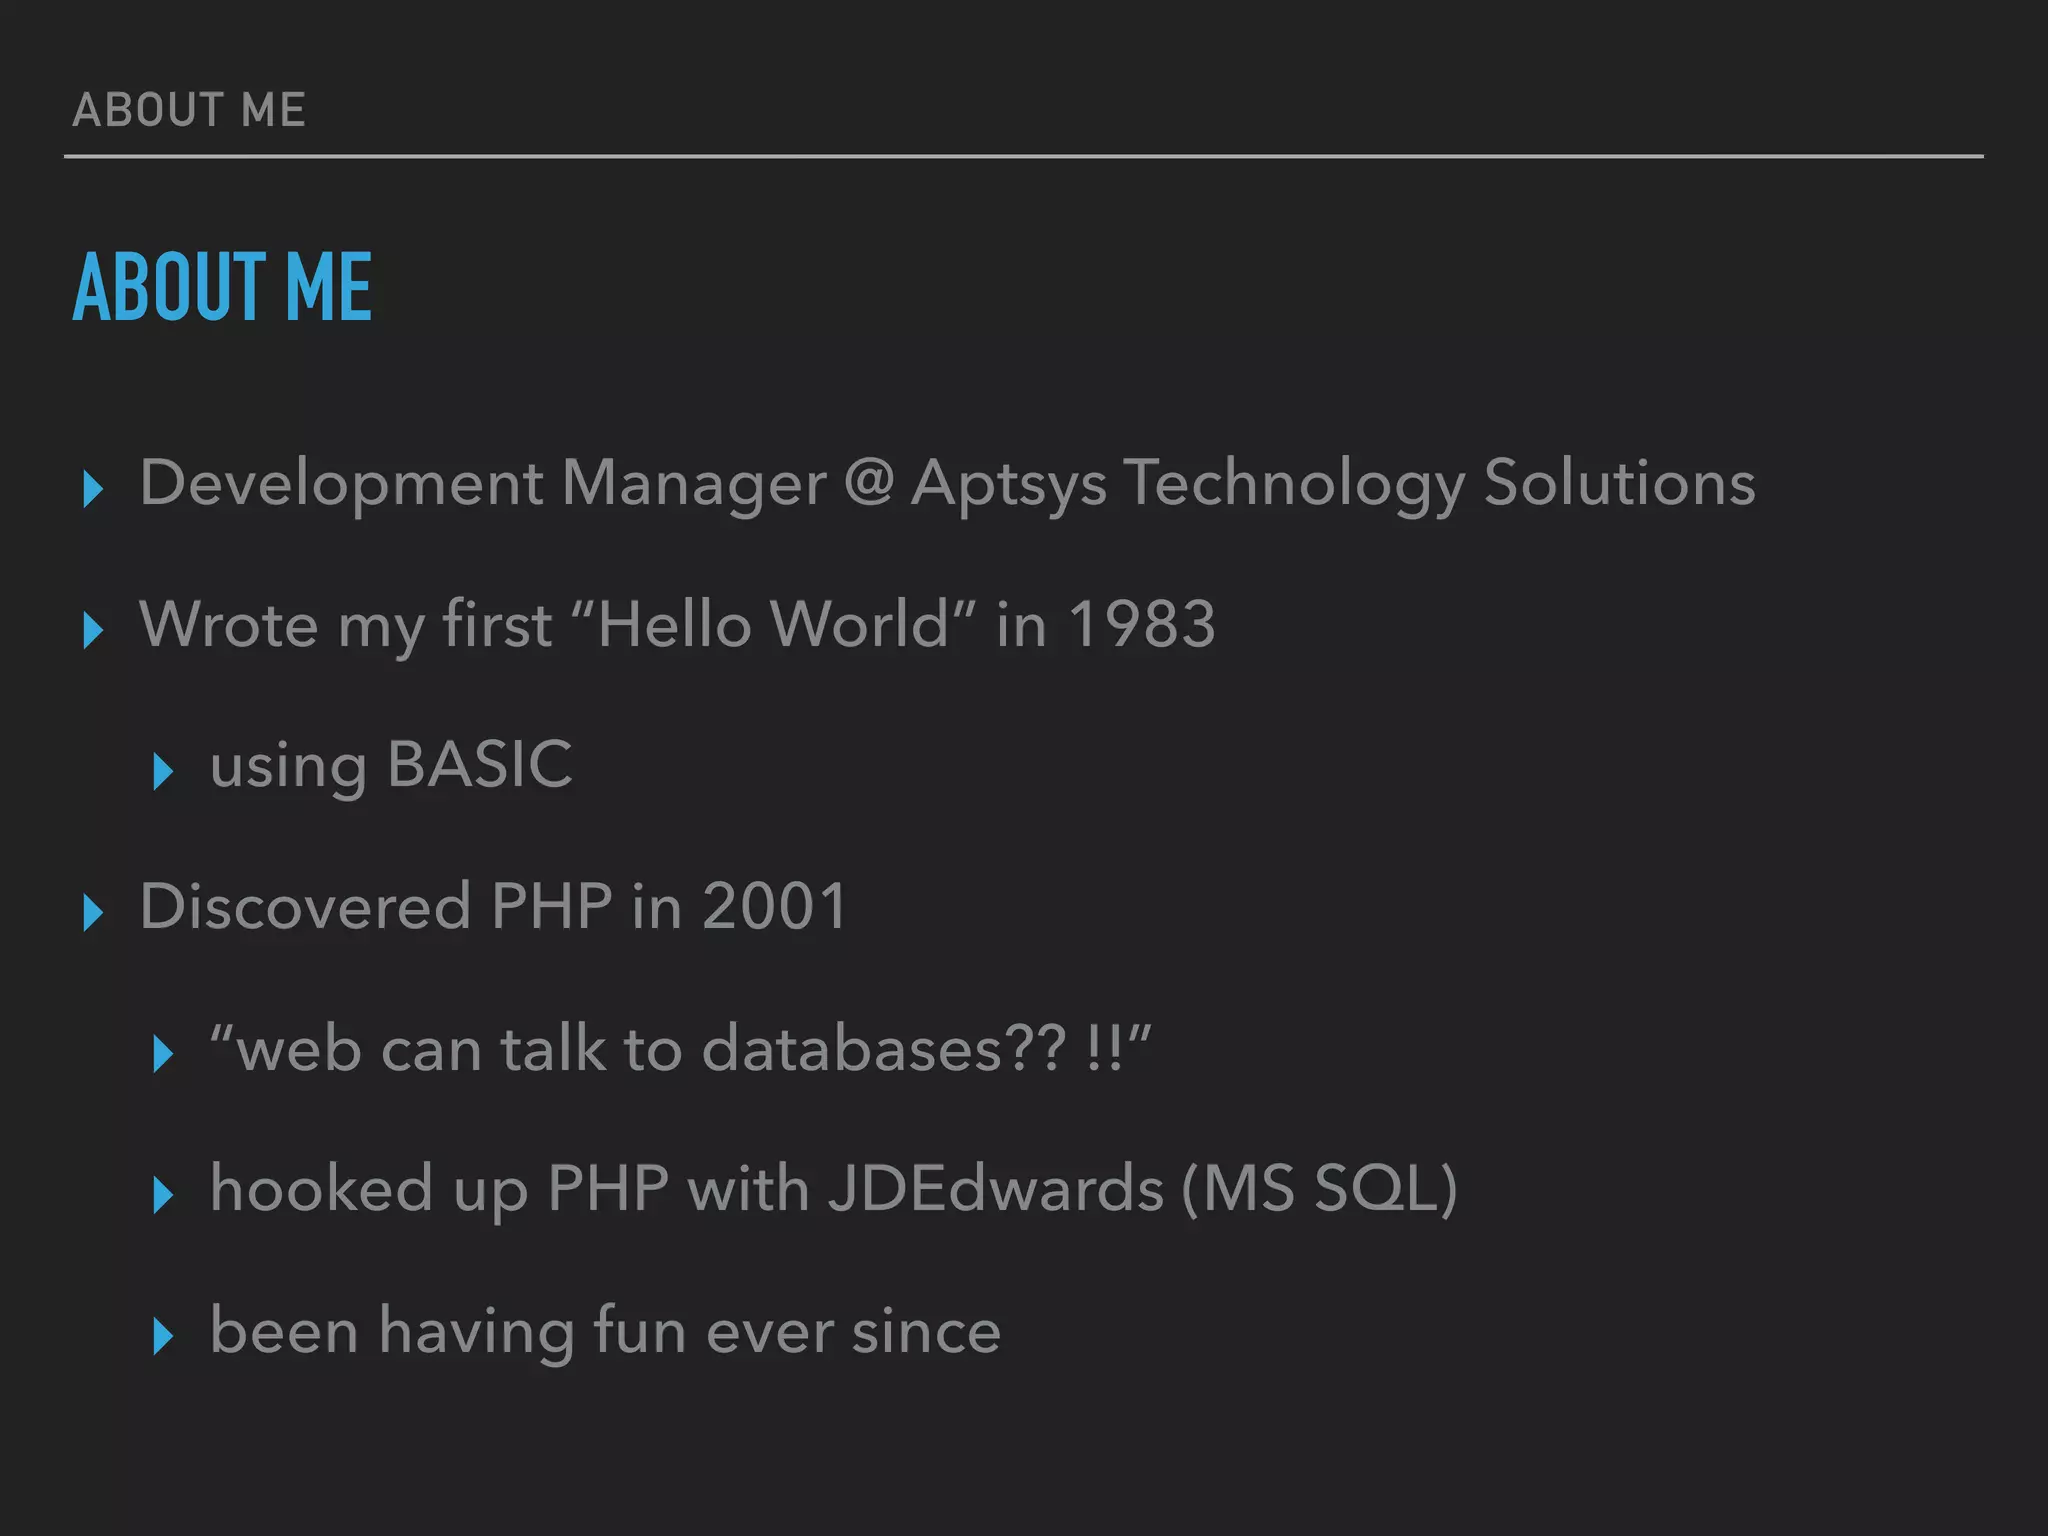Click the small gray ABOUT ME header
Screen dimensions: 2048x1536
pos(189,110)
